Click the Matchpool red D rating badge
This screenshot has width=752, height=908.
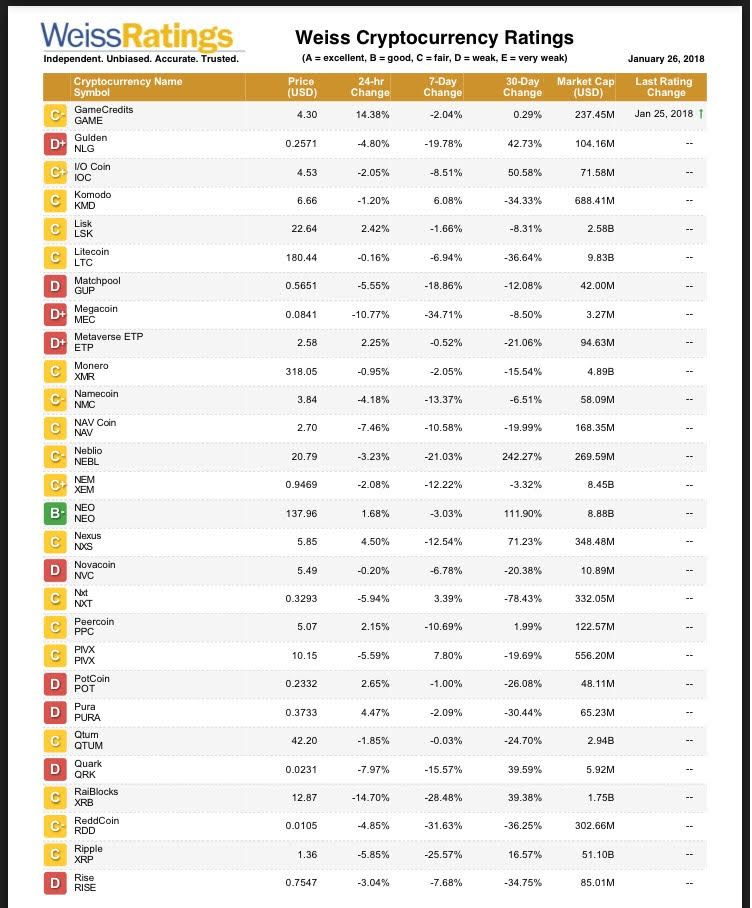point(57,287)
